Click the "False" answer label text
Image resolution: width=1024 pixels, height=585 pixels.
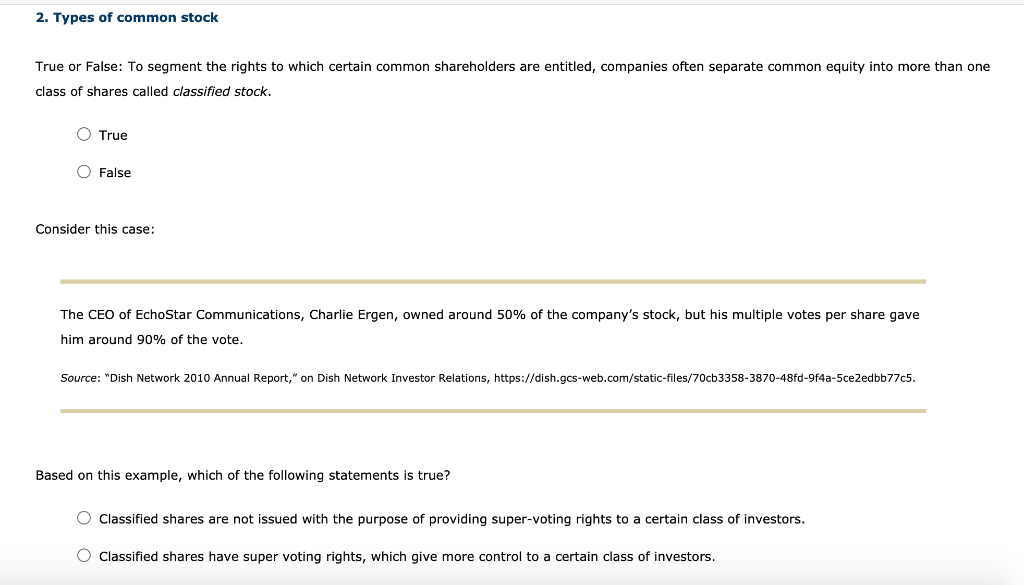click(x=115, y=173)
